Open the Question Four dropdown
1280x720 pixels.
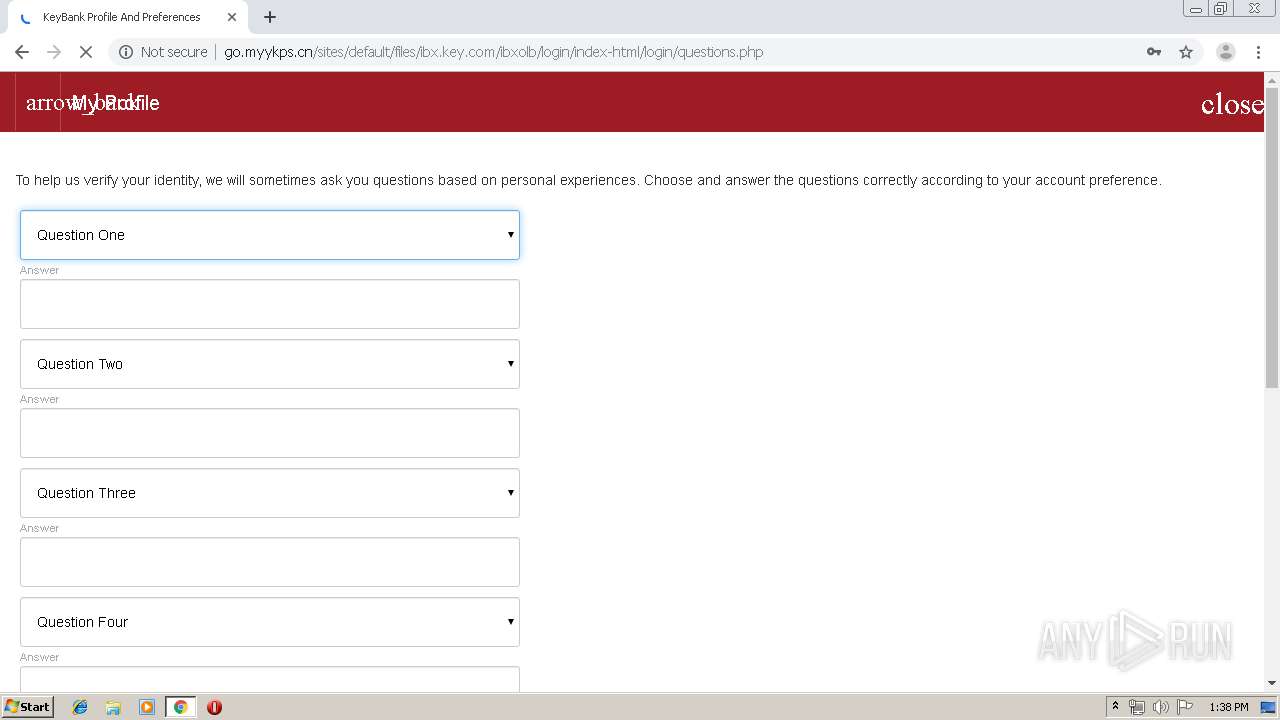(x=270, y=622)
